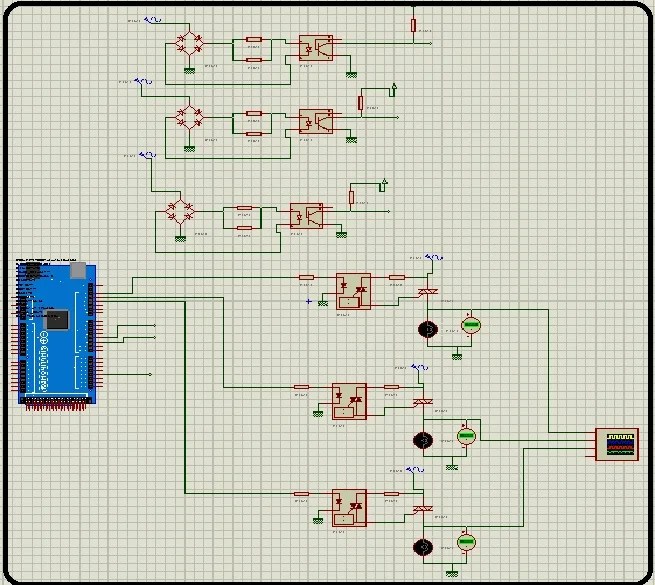This screenshot has height=585, width=655.
Task: Select the middle black lamp load
Action: click(423, 440)
